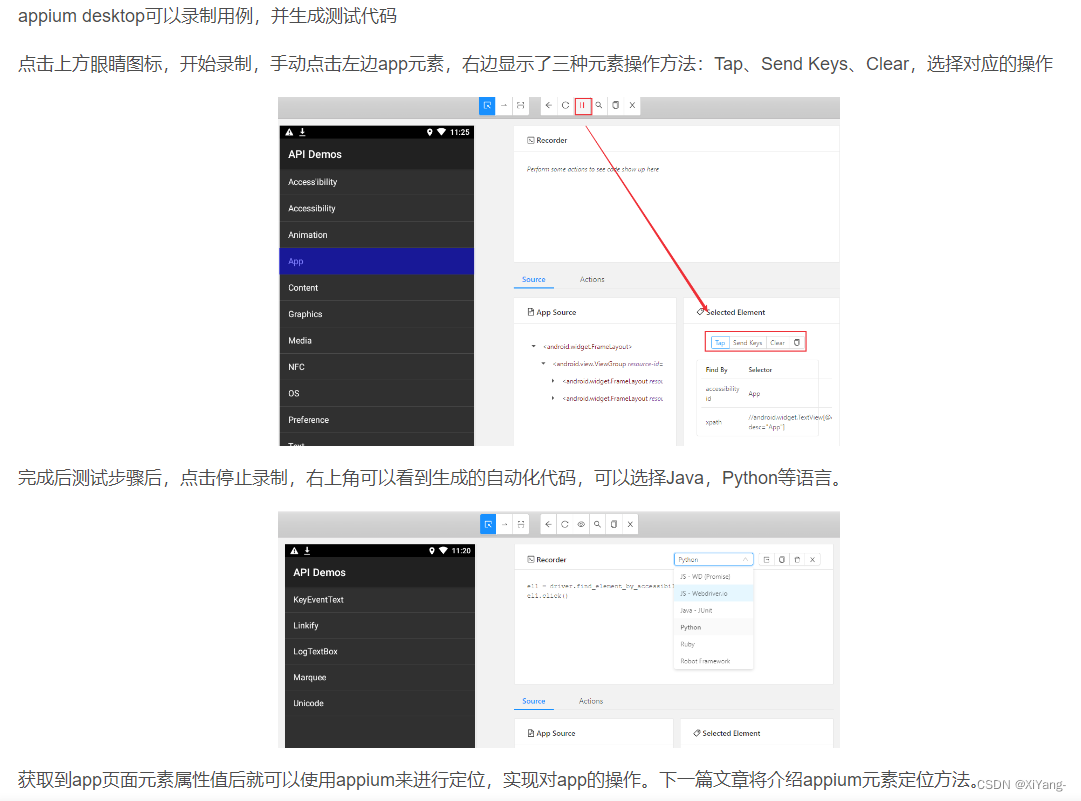
Task: Open the Actions tab in the 11:20 screenshot
Action: [x=591, y=701]
